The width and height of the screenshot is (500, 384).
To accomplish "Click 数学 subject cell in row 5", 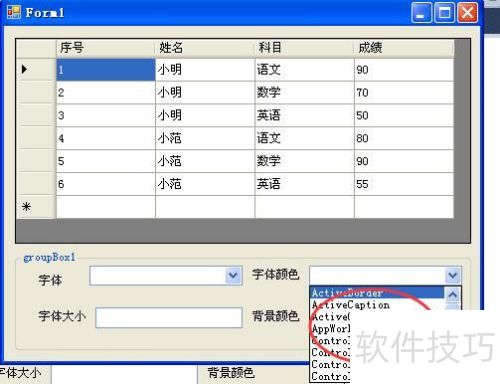I will coord(304,161).
